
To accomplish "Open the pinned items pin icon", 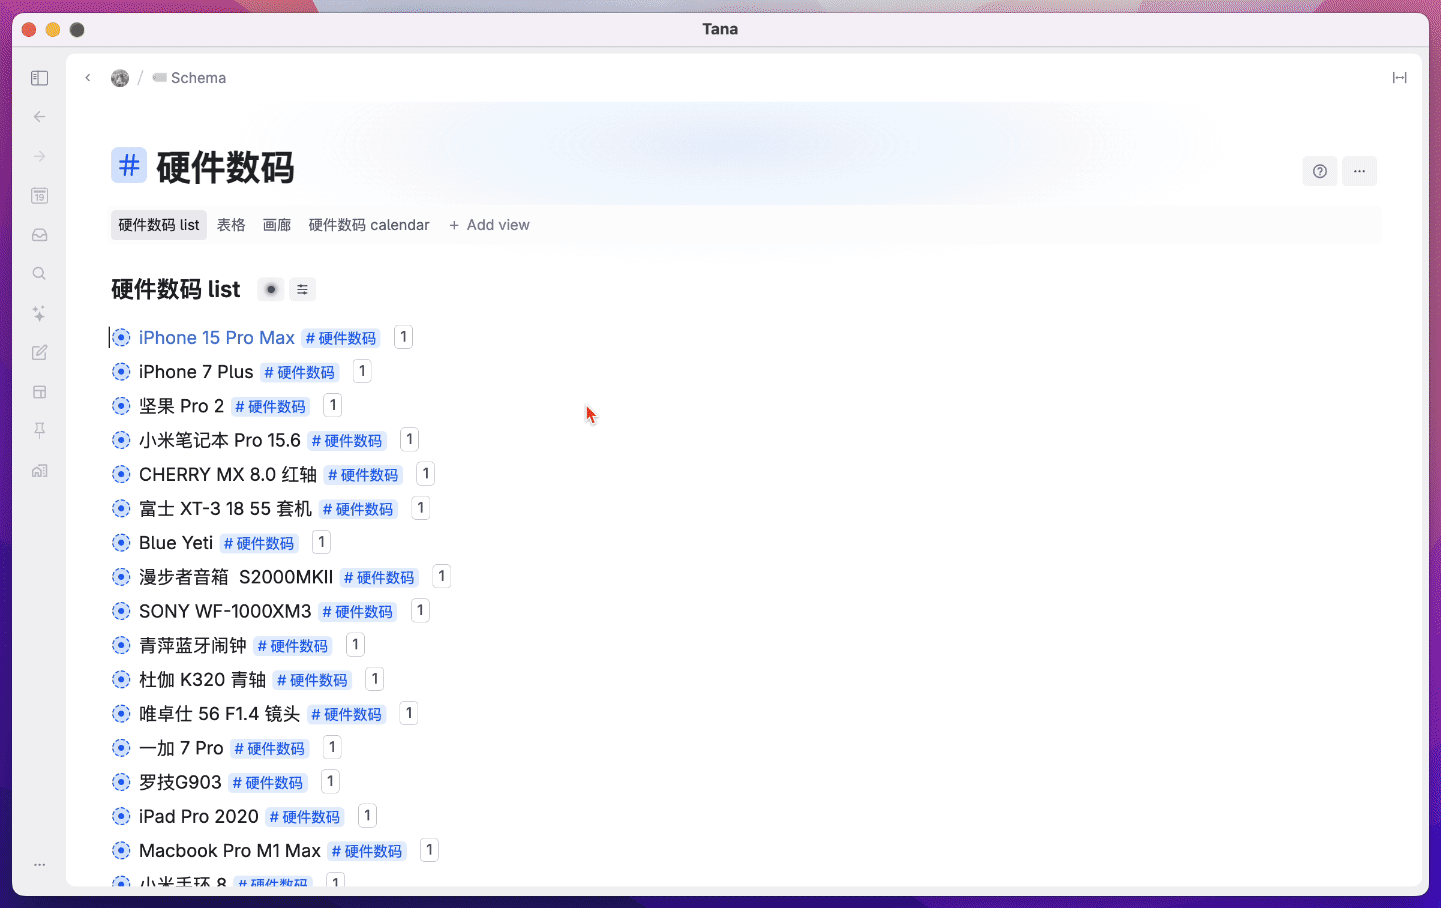I will (x=39, y=430).
